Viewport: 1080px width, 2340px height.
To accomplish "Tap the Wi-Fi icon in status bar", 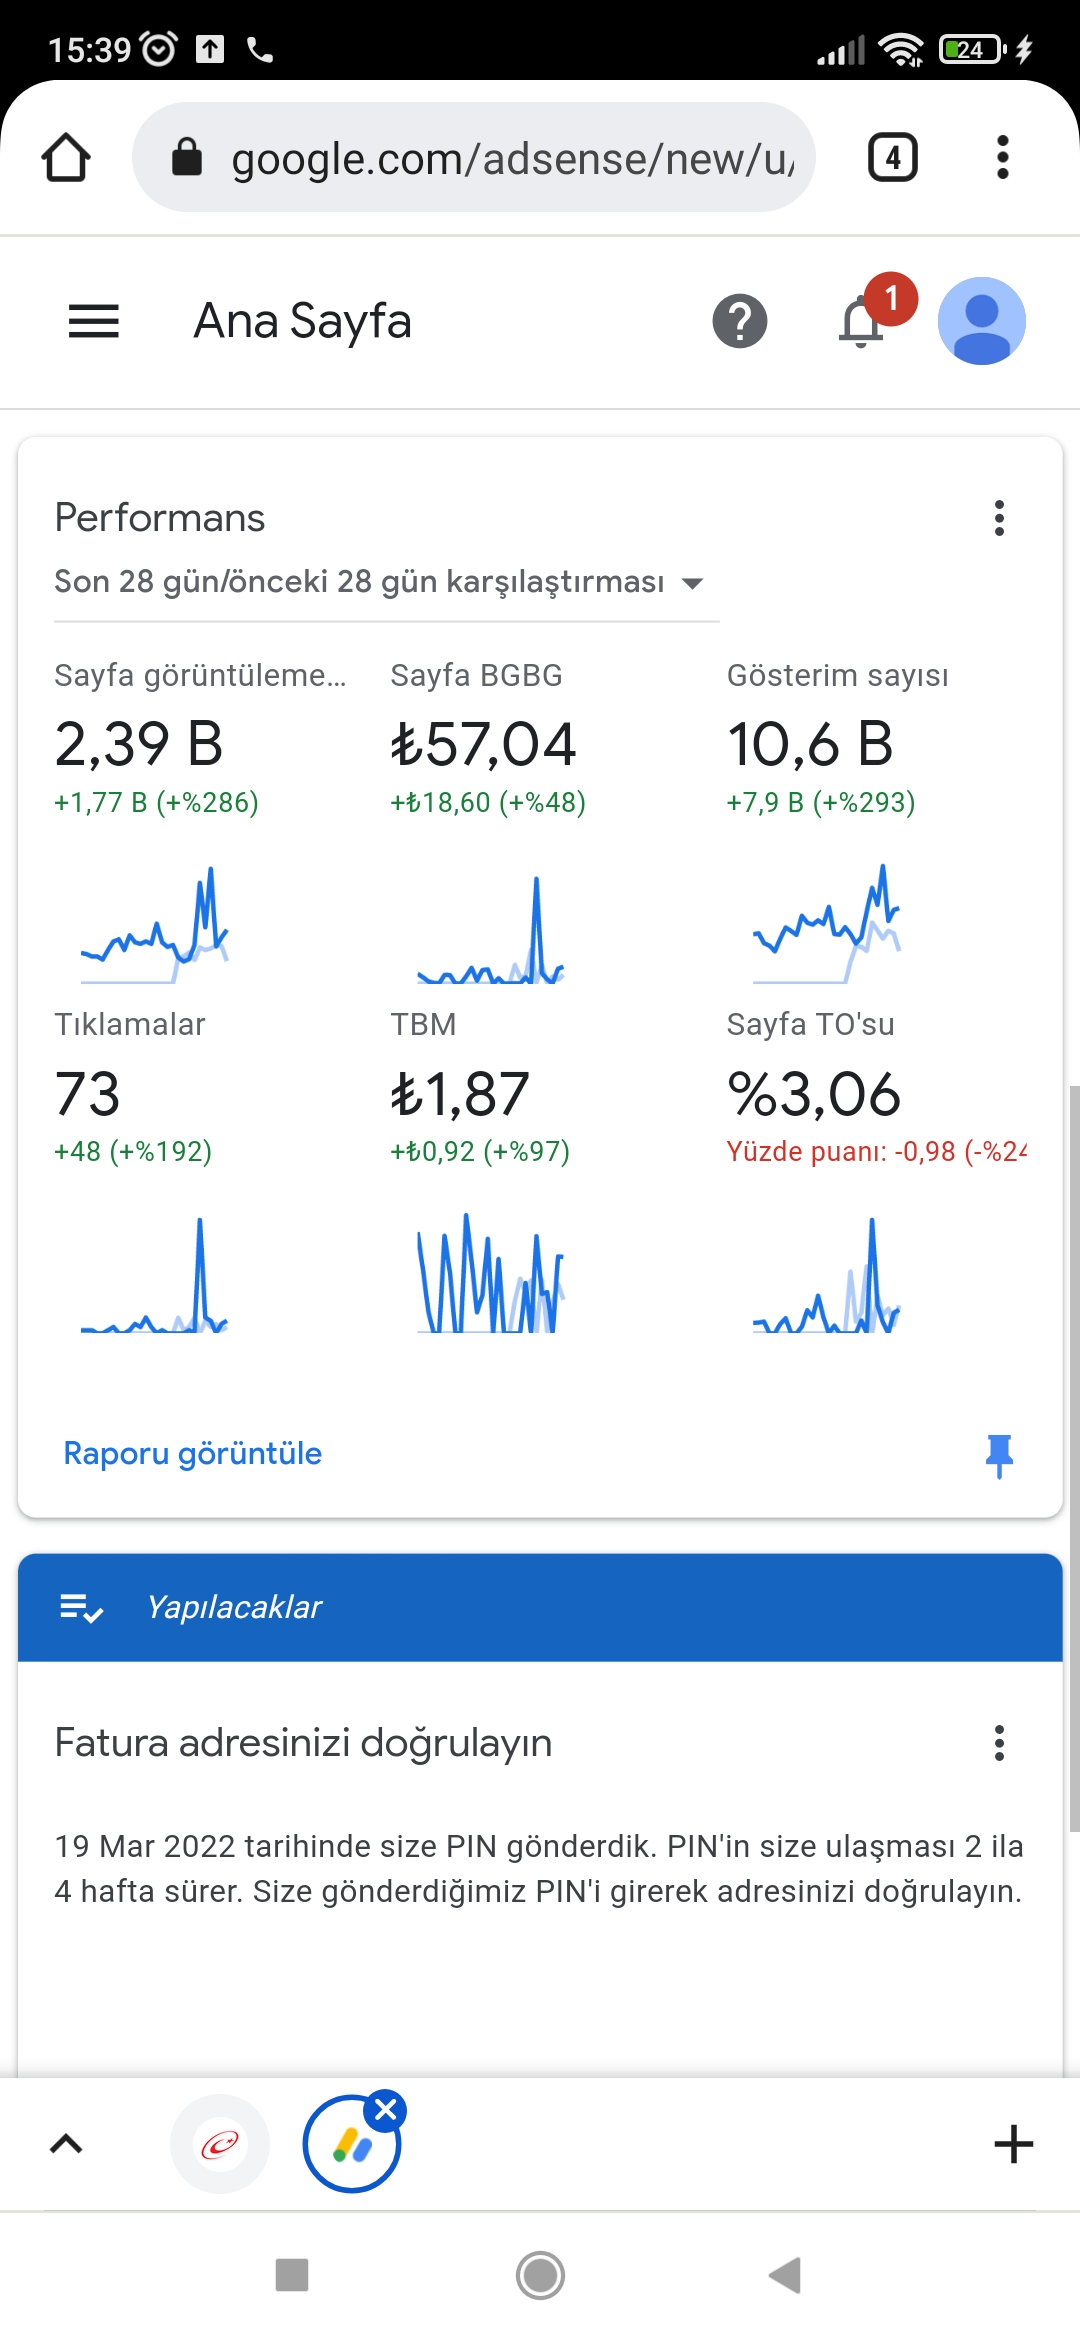I will 901,49.
